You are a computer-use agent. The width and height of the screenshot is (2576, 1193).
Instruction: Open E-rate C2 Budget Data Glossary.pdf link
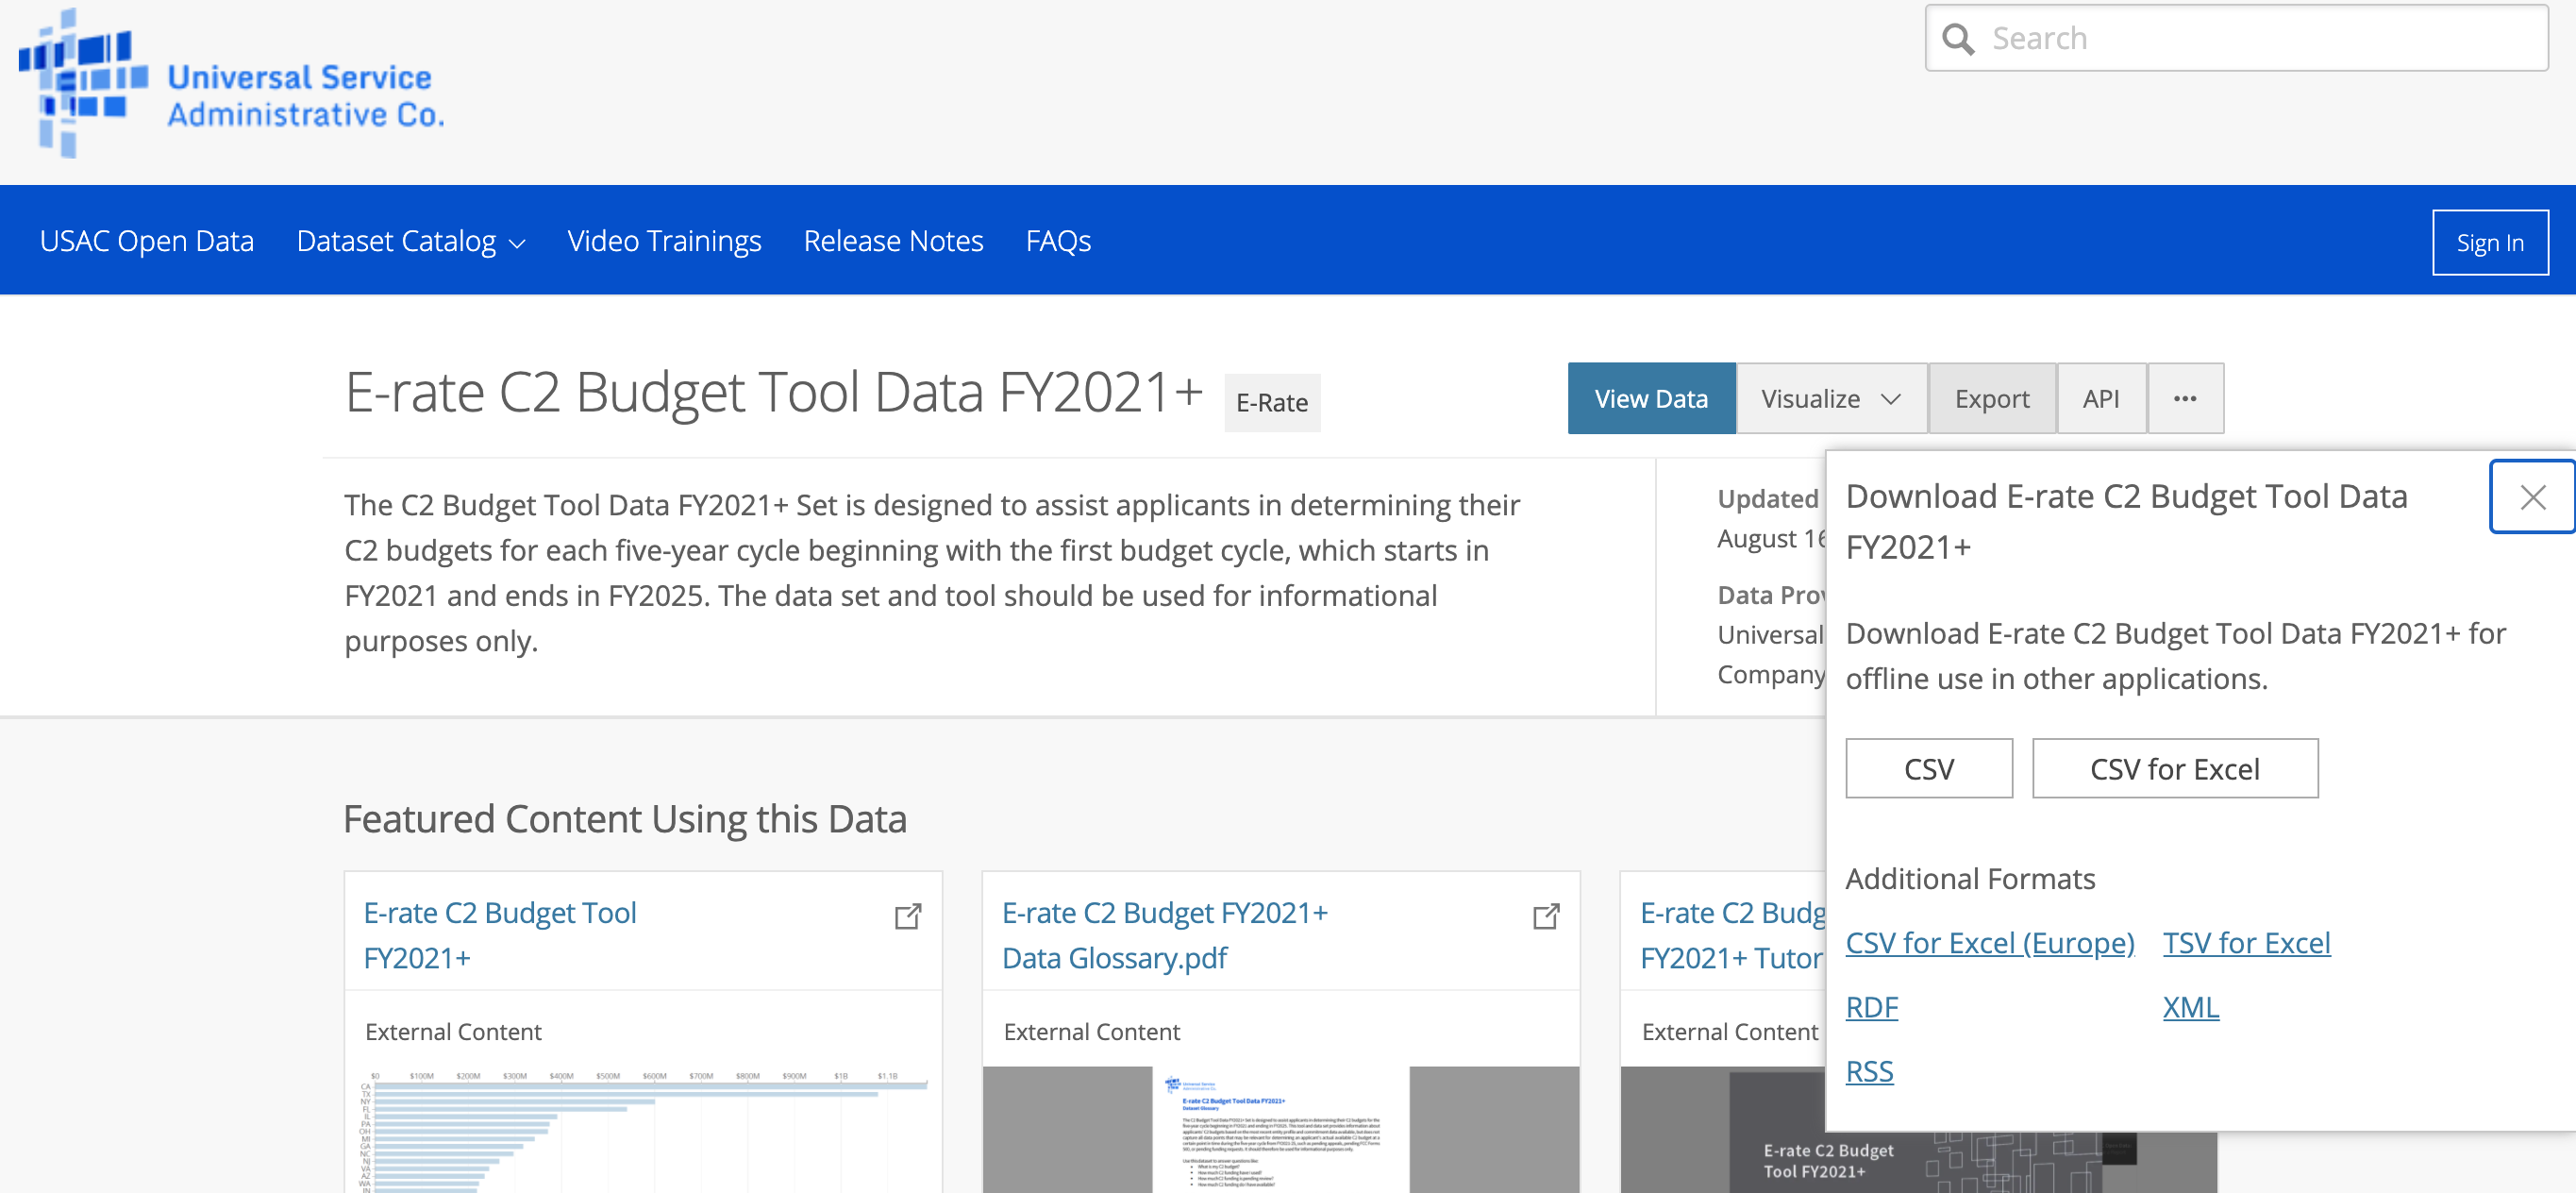click(x=1164, y=935)
